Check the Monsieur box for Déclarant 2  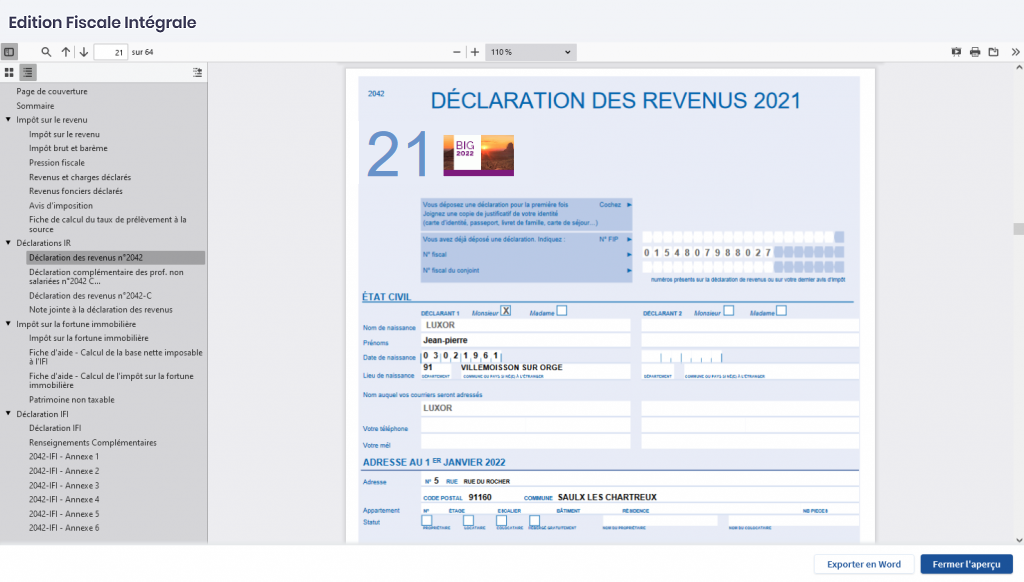coord(729,311)
